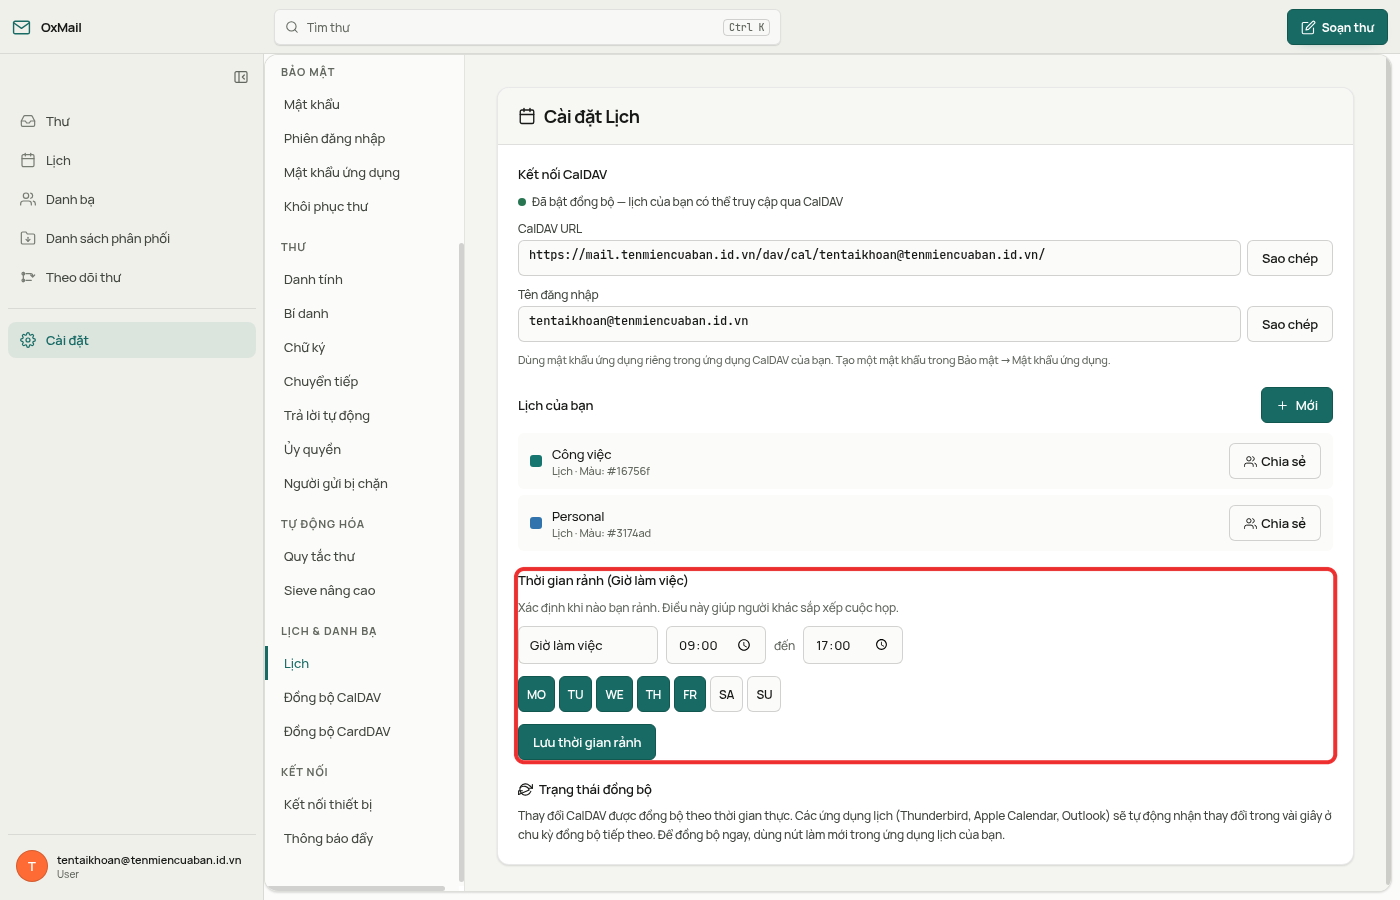This screenshot has width=1400, height=900.
Task: Click Lưu thời gian rảnh button
Action: coord(587,742)
